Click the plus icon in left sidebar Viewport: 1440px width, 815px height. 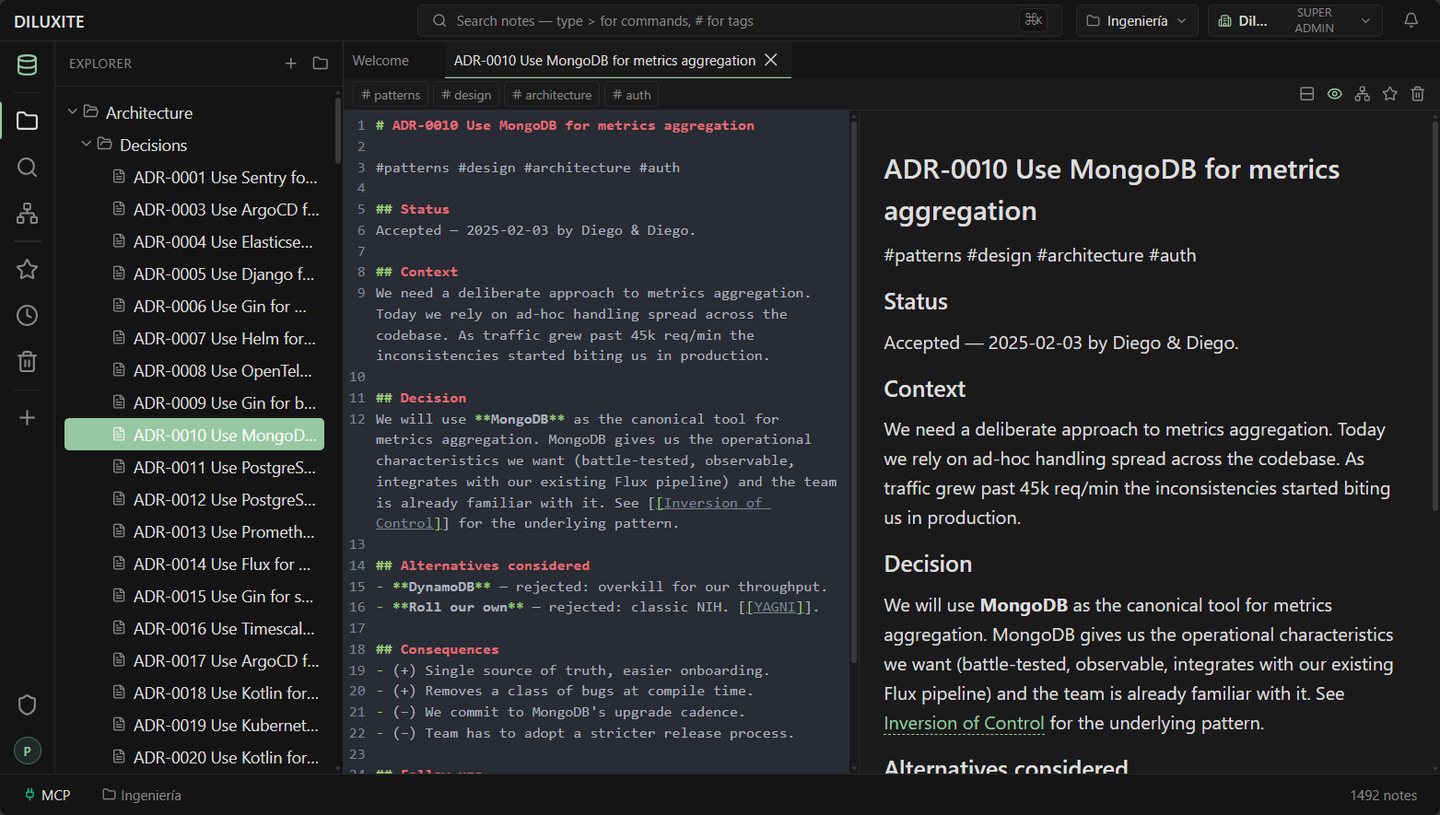pyautogui.click(x=27, y=417)
